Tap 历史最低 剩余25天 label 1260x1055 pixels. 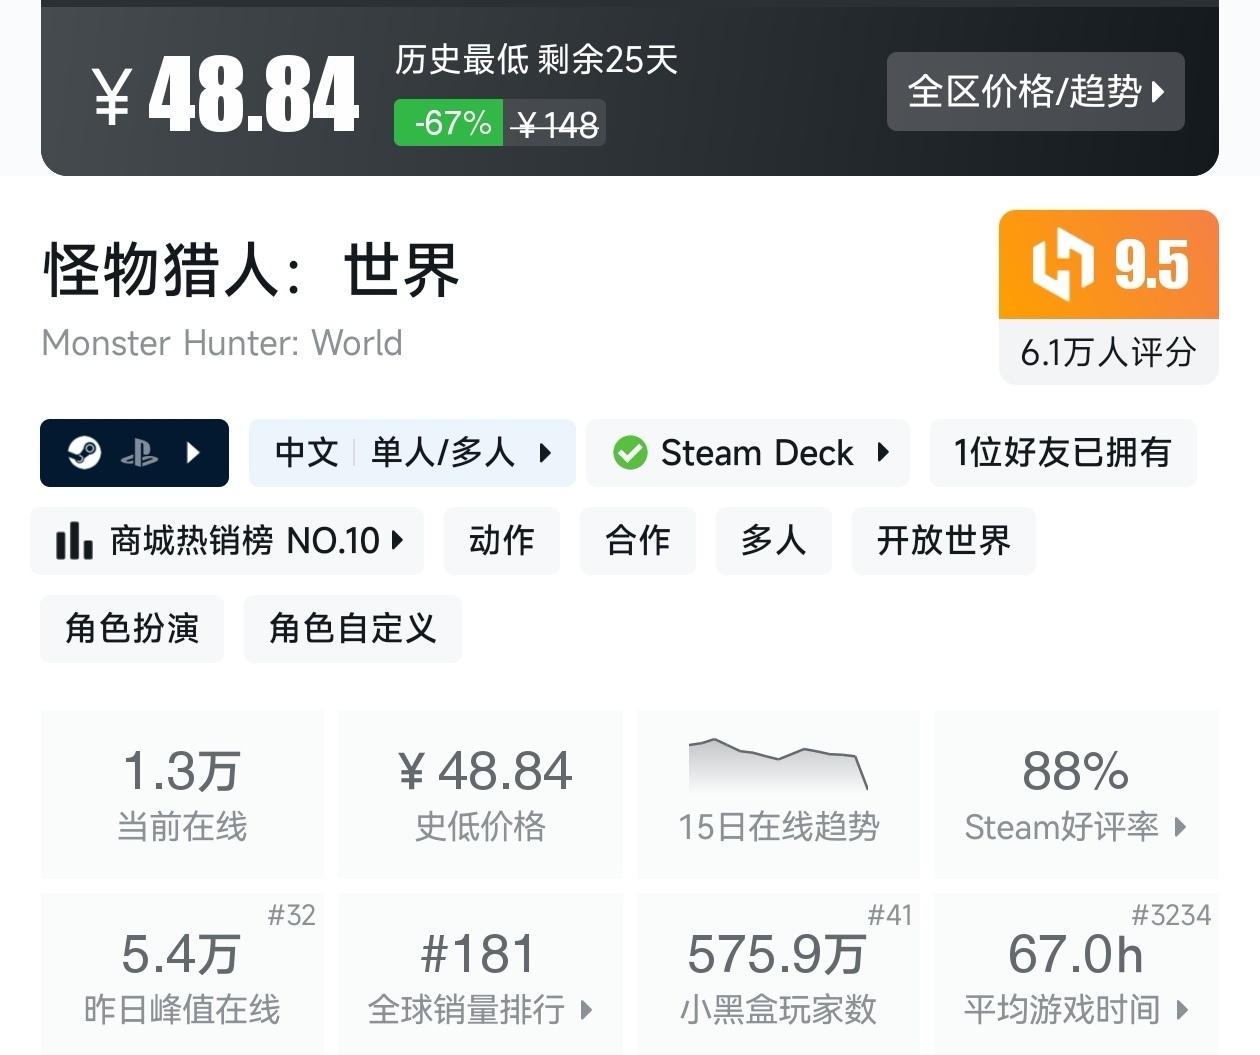coord(536,60)
